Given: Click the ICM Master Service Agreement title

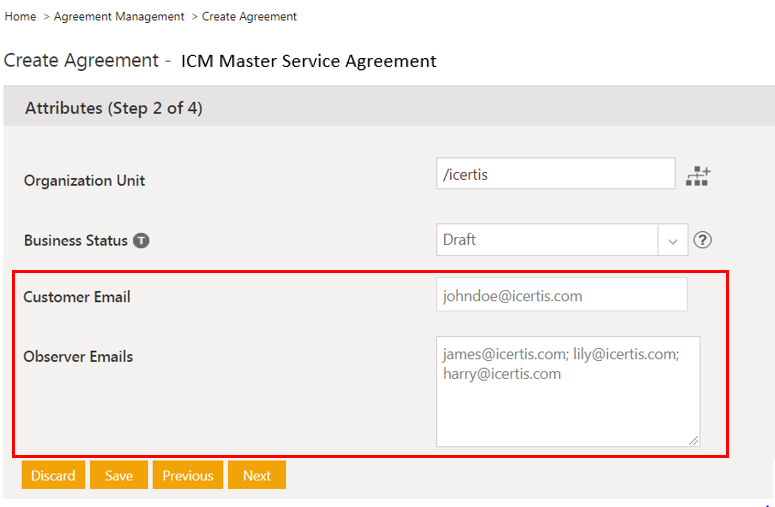Looking at the screenshot, I should tap(308, 61).
